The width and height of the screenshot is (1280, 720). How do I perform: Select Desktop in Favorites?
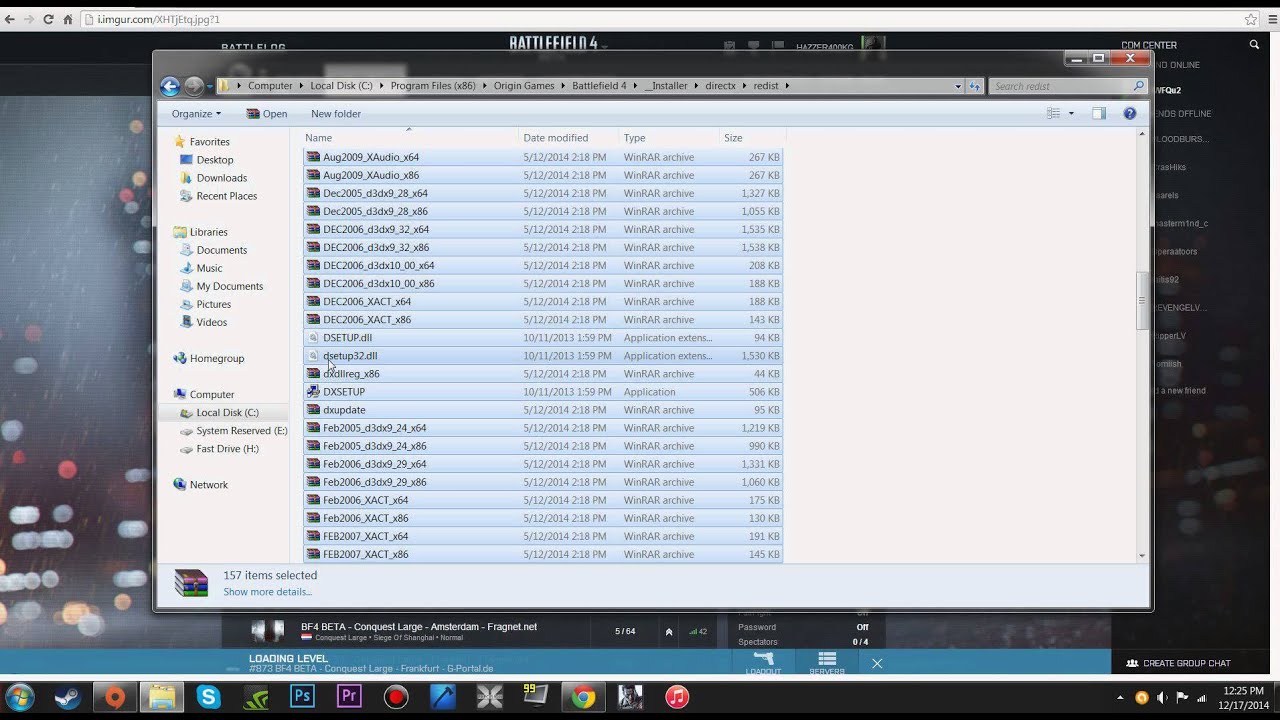coord(215,160)
